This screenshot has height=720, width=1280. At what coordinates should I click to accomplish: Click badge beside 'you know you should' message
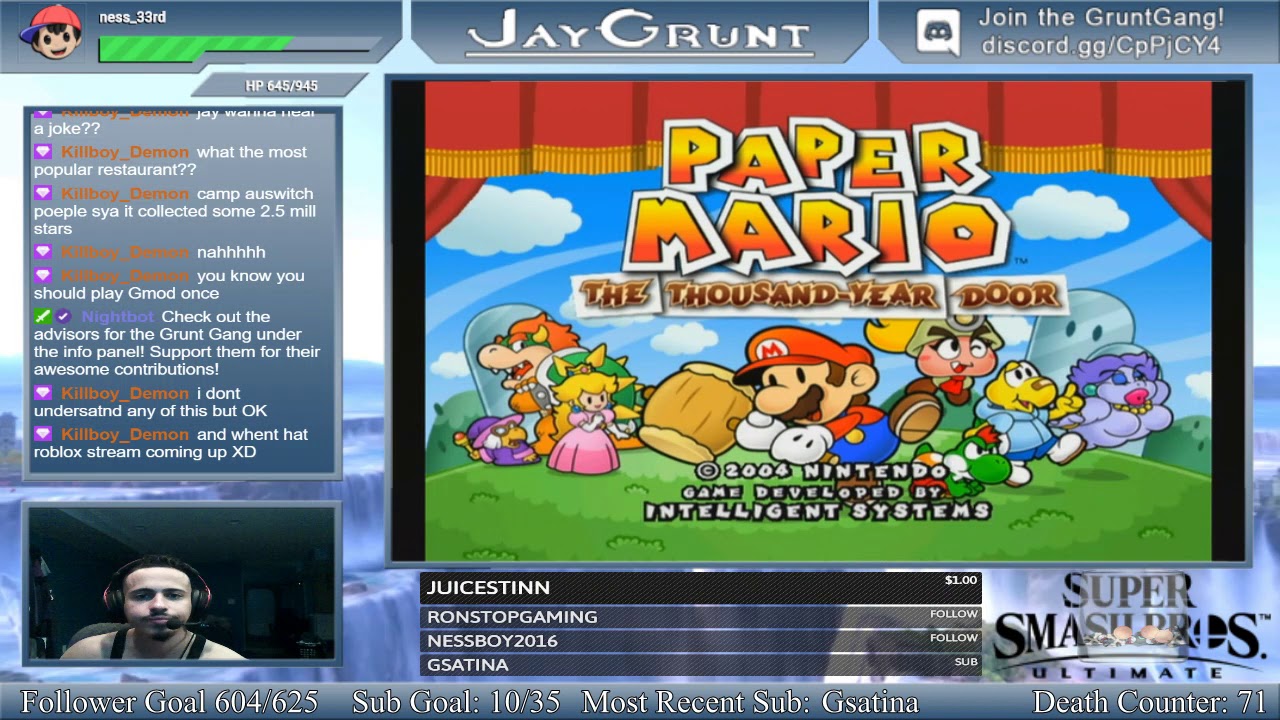pyautogui.click(x=42, y=275)
